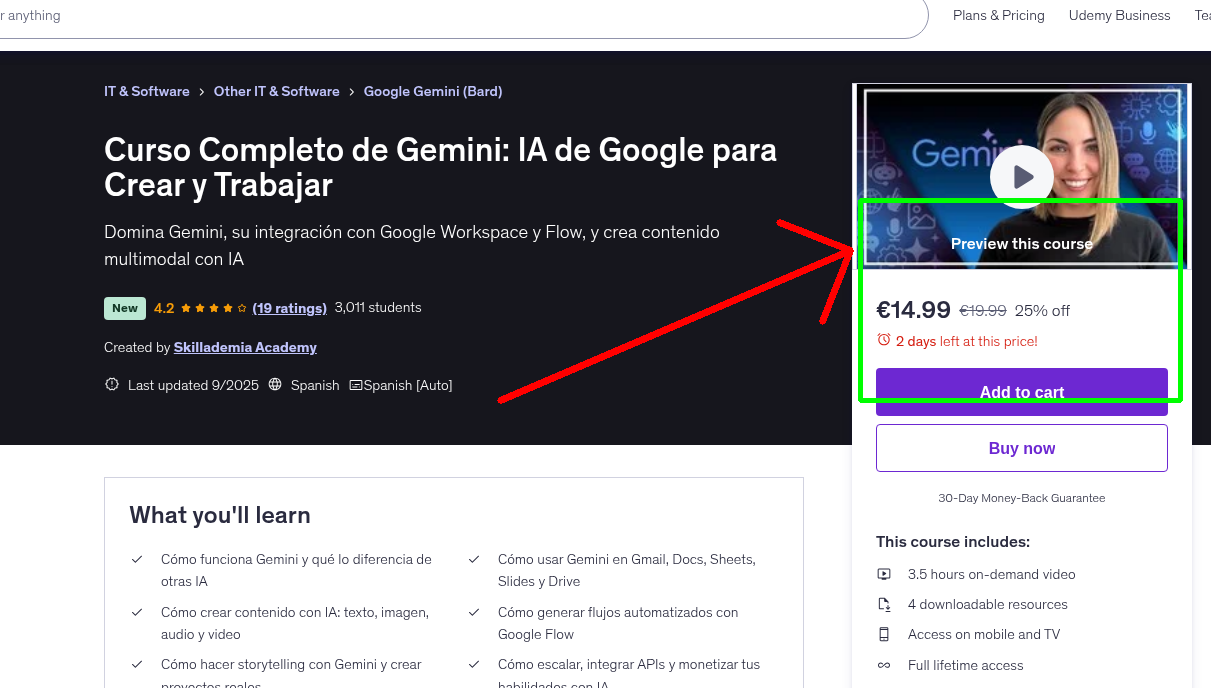Navigate to the IT & Software breadcrumb

(x=146, y=91)
